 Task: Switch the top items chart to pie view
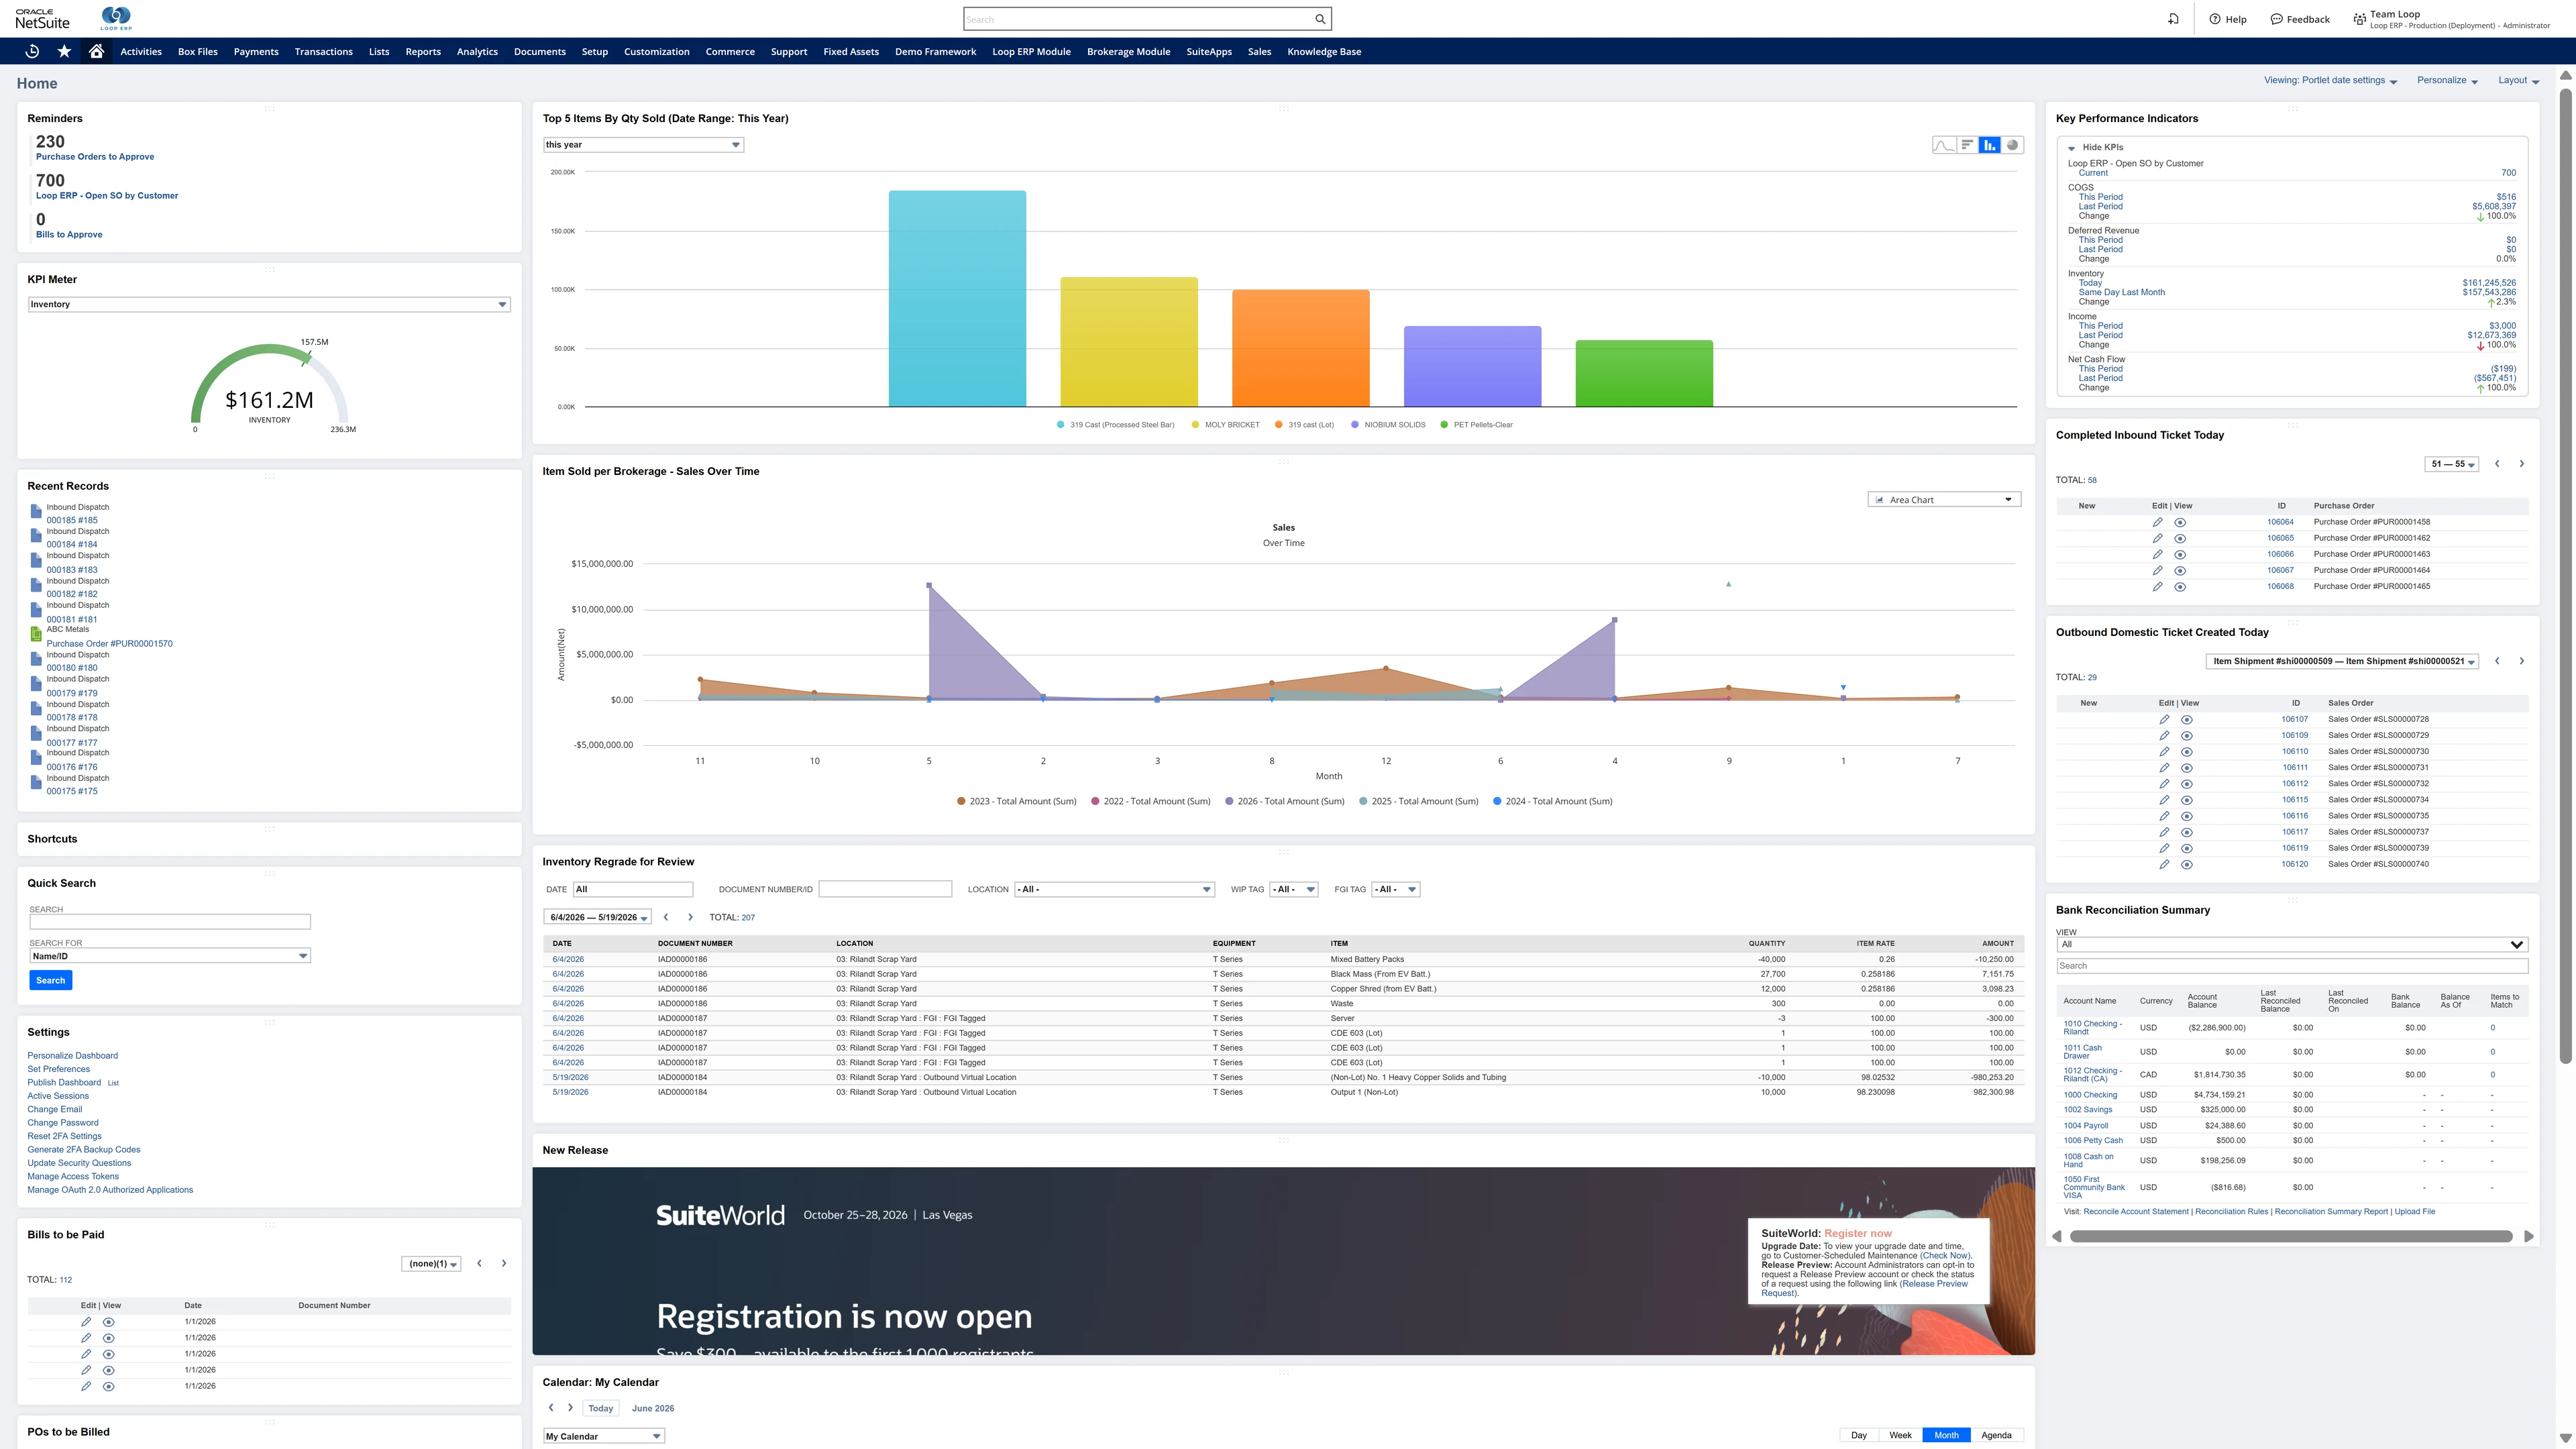coord(2012,145)
